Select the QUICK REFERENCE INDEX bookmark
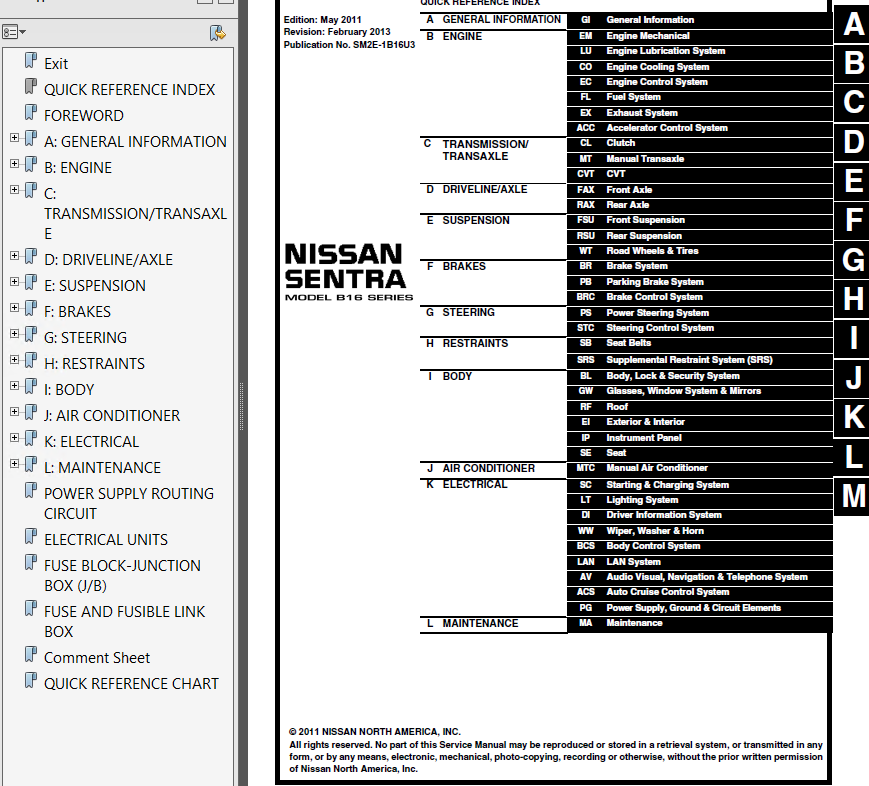 [129, 90]
